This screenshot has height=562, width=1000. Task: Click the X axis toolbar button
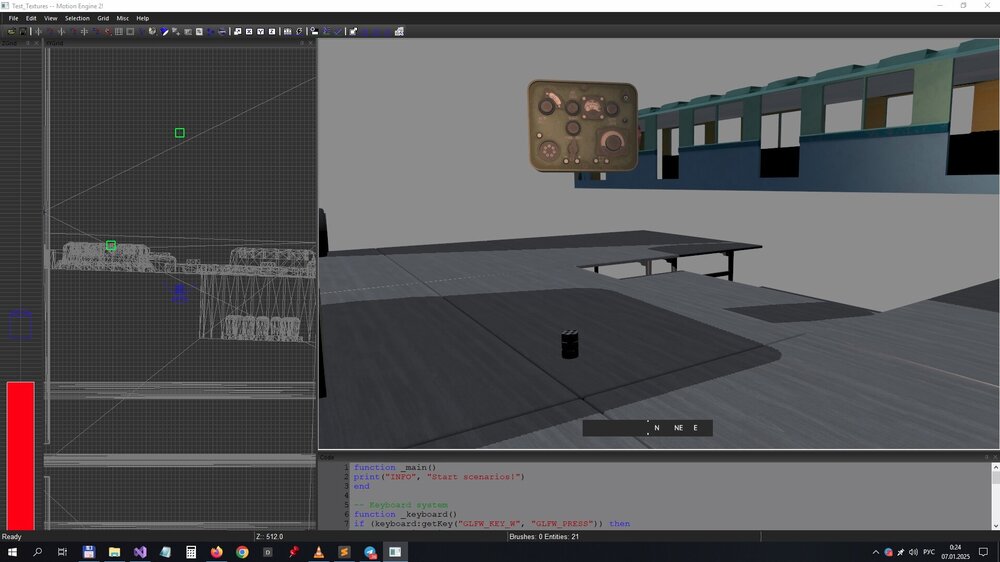(x=249, y=31)
